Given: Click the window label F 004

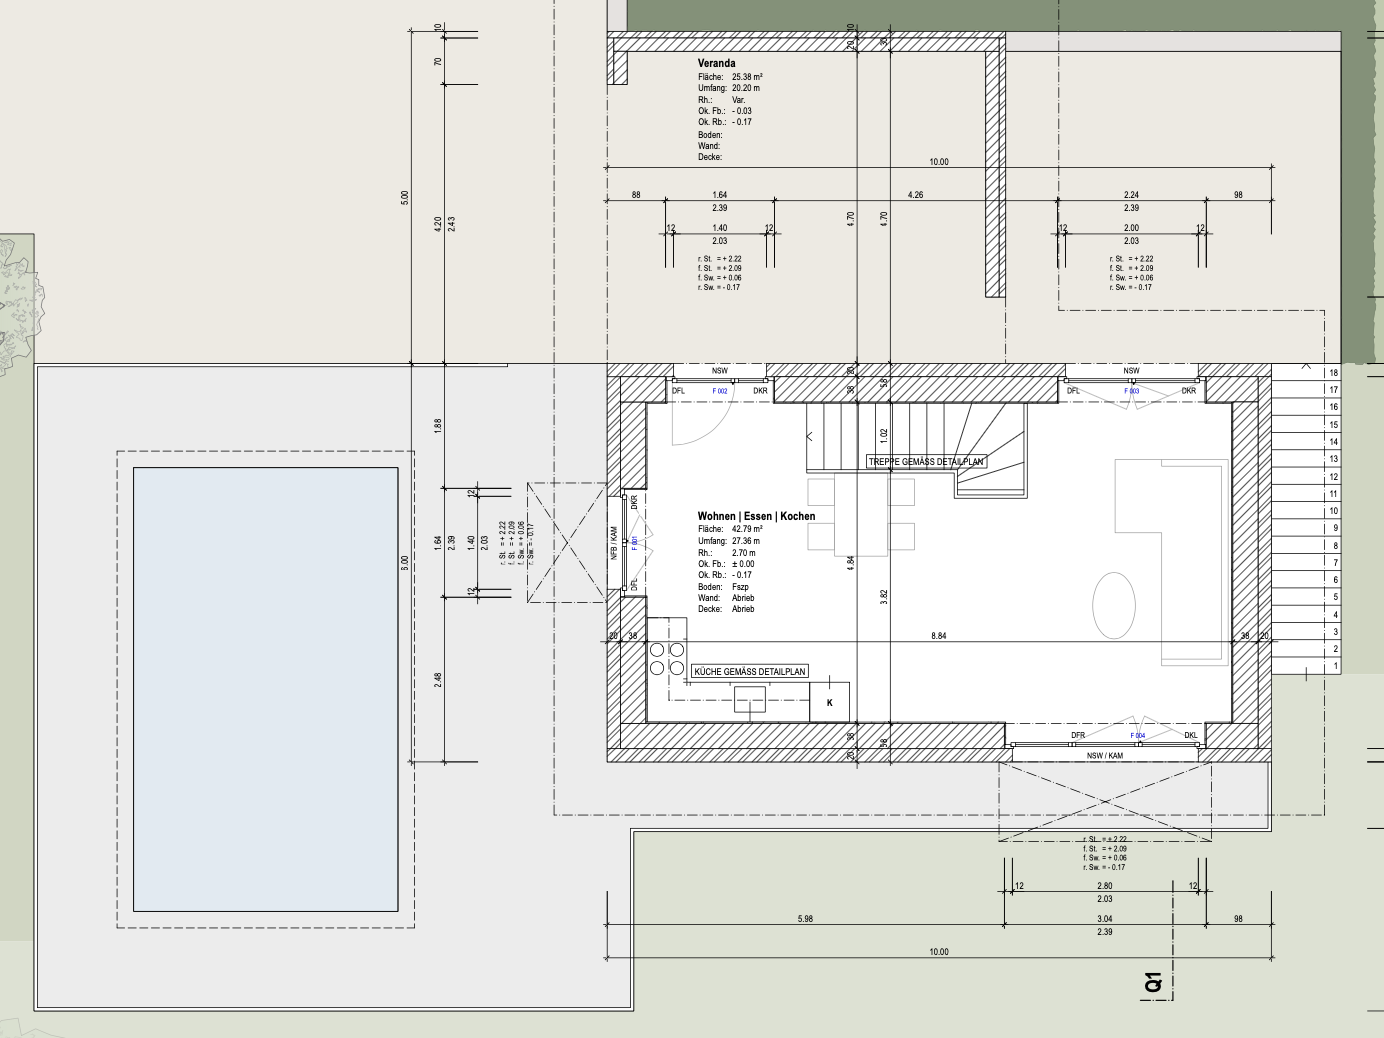Looking at the screenshot, I should click(x=1138, y=736).
